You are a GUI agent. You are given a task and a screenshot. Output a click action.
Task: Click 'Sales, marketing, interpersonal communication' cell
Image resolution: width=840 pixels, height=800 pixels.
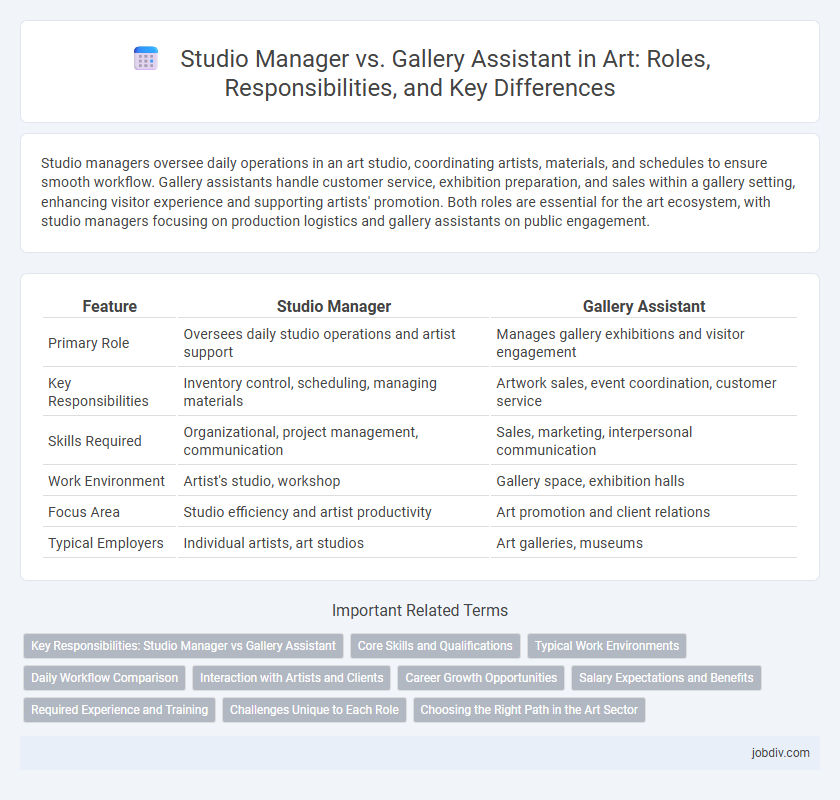643,441
